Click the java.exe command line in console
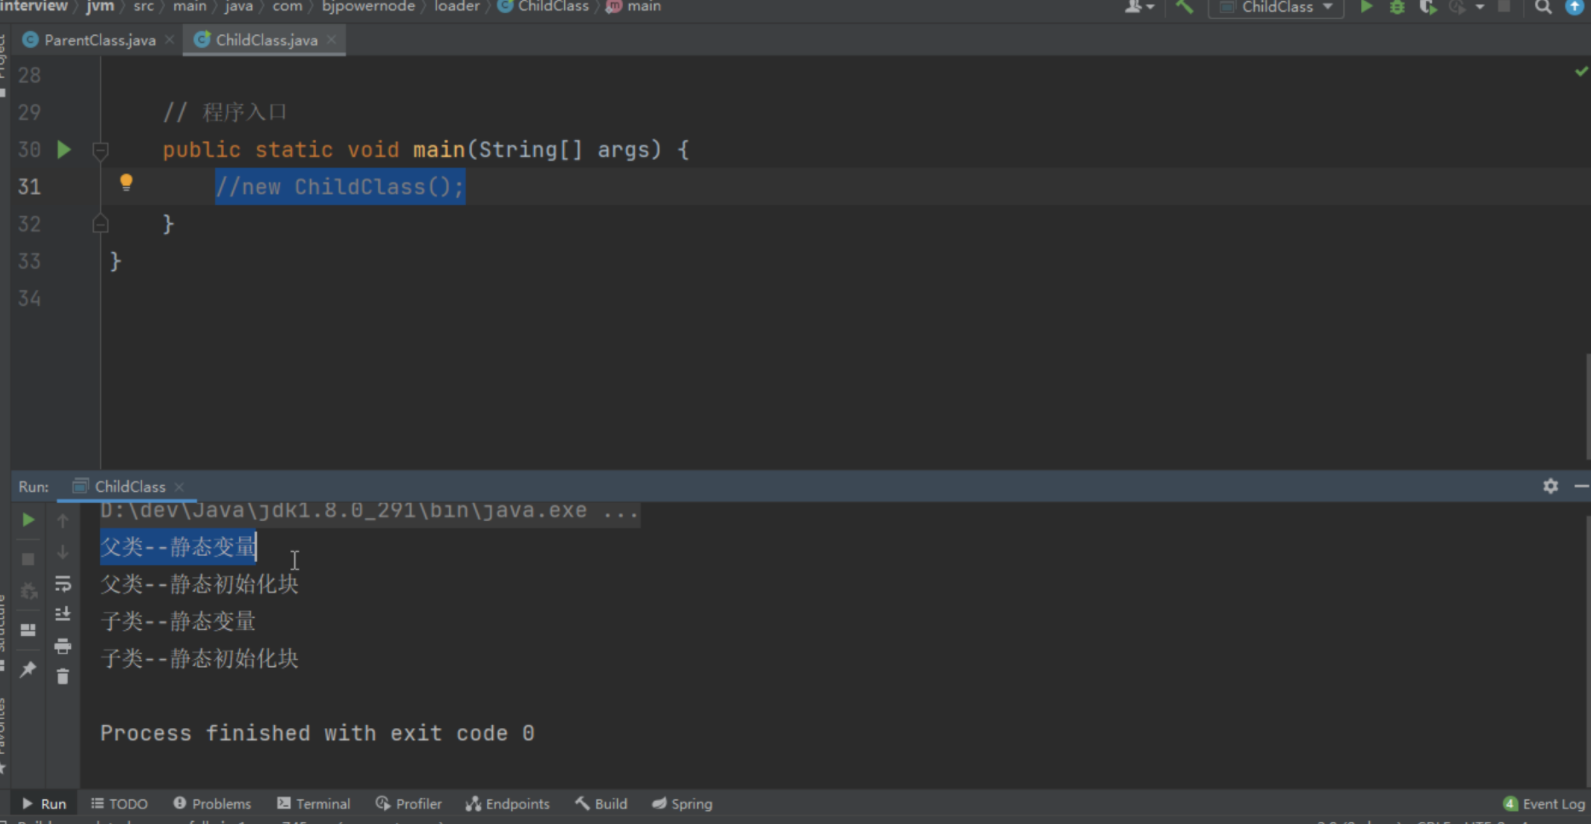 coord(369,511)
